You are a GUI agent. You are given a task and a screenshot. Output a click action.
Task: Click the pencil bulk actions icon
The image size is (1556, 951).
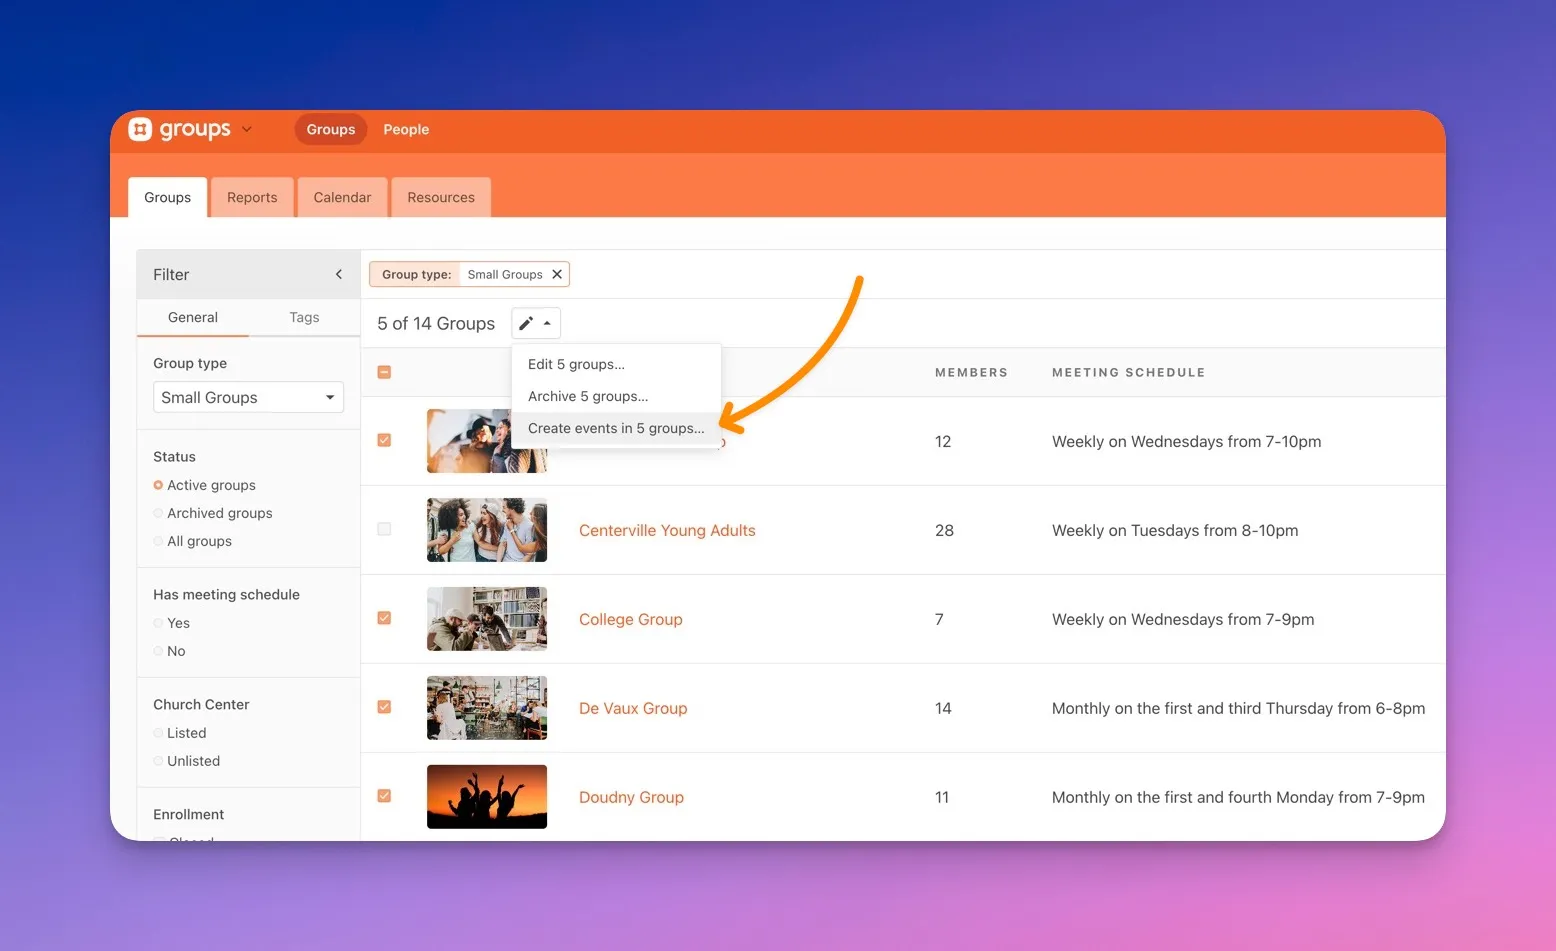526,323
